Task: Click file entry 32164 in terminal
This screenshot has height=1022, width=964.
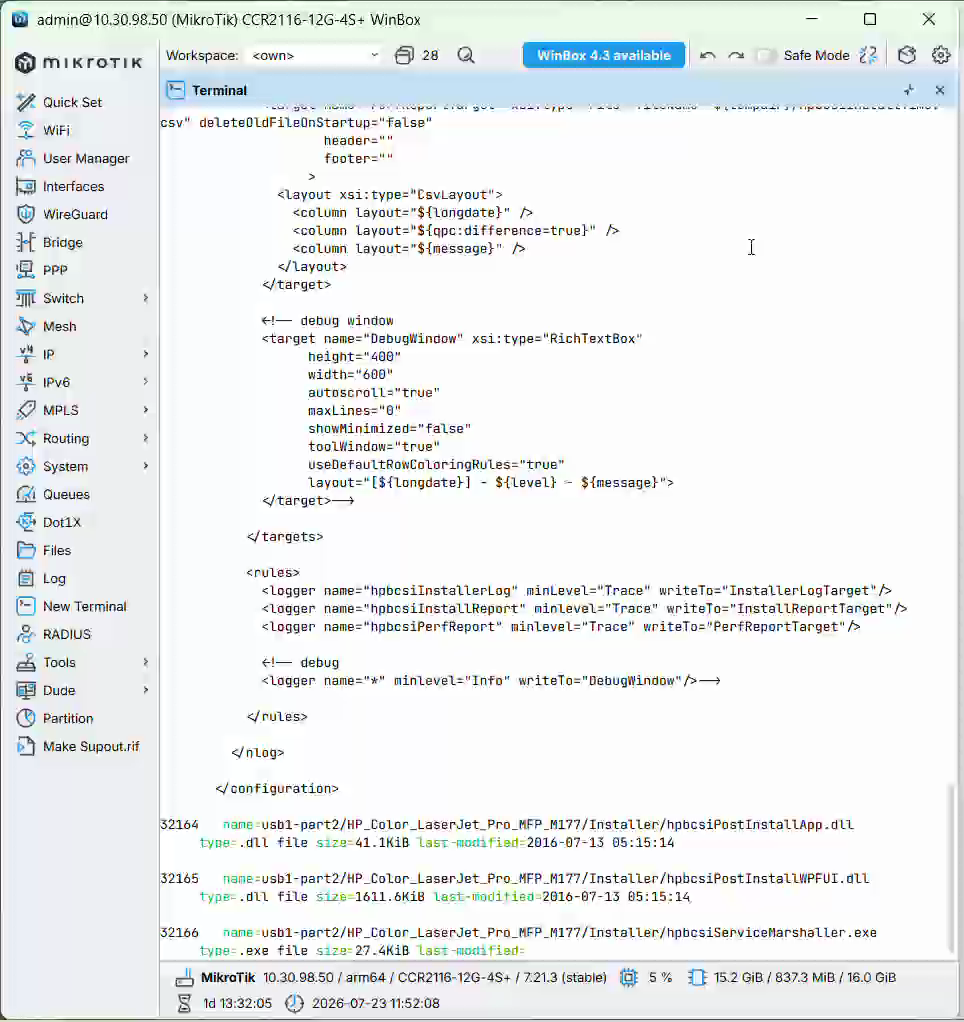Action: pyautogui.click(x=506, y=834)
